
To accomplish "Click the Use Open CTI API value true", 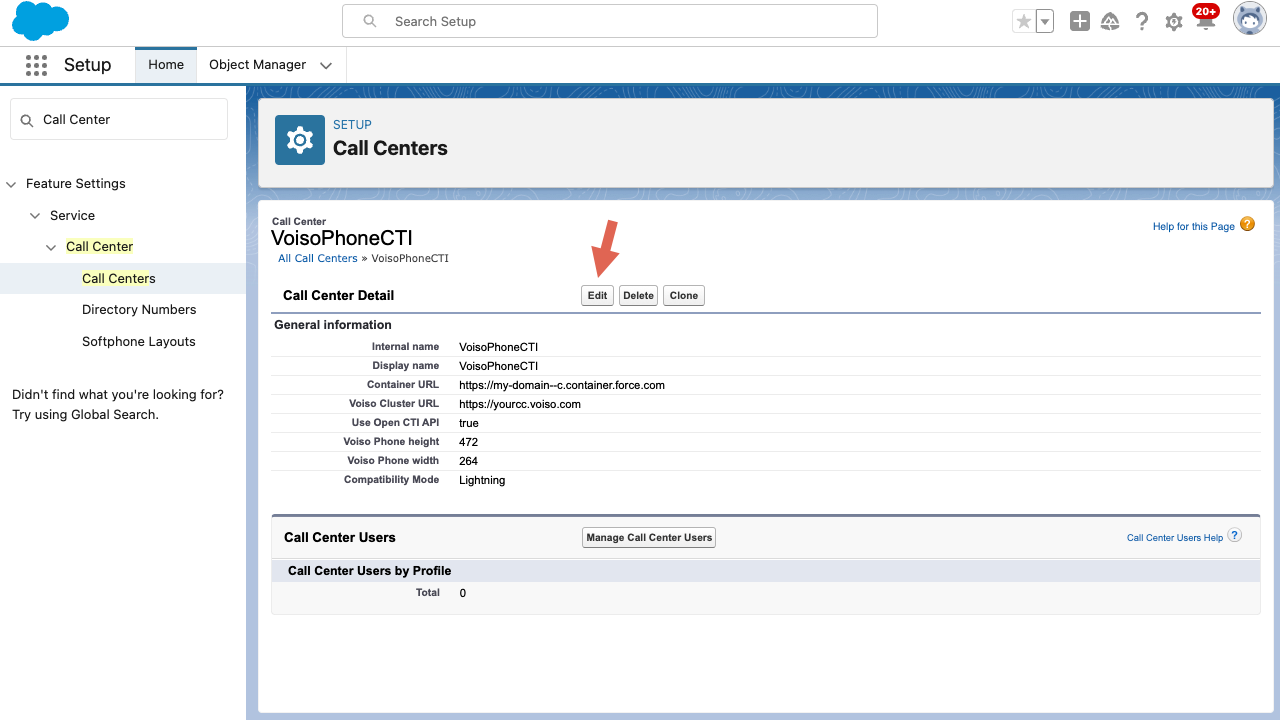I will (x=469, y=423).
